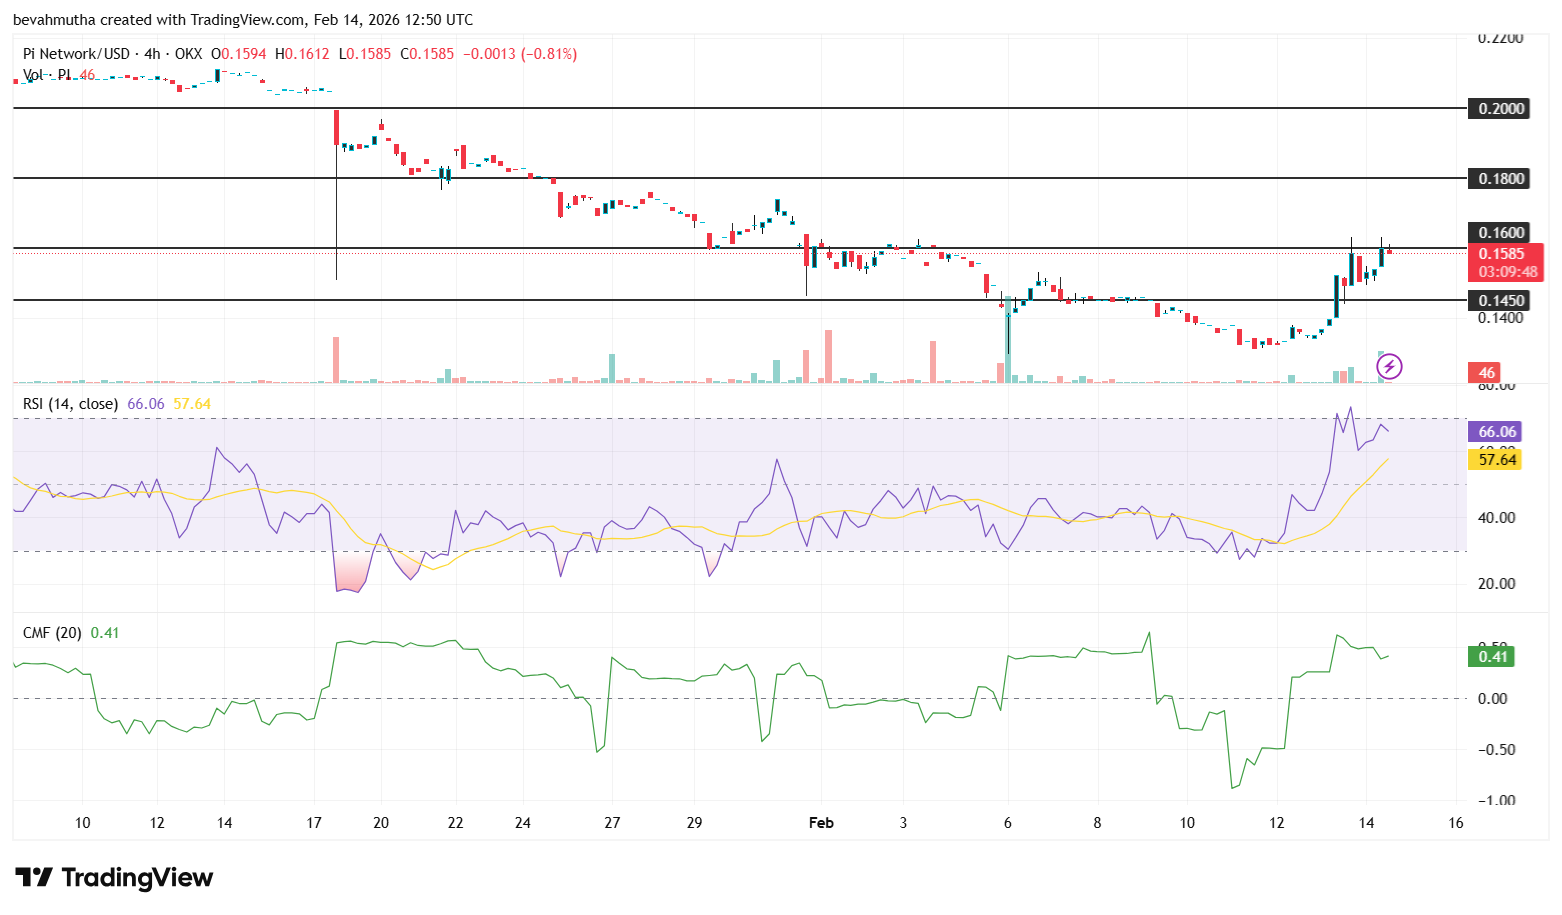
Task: Click the TradingView logo in bottom left
Action: point(112,878)
